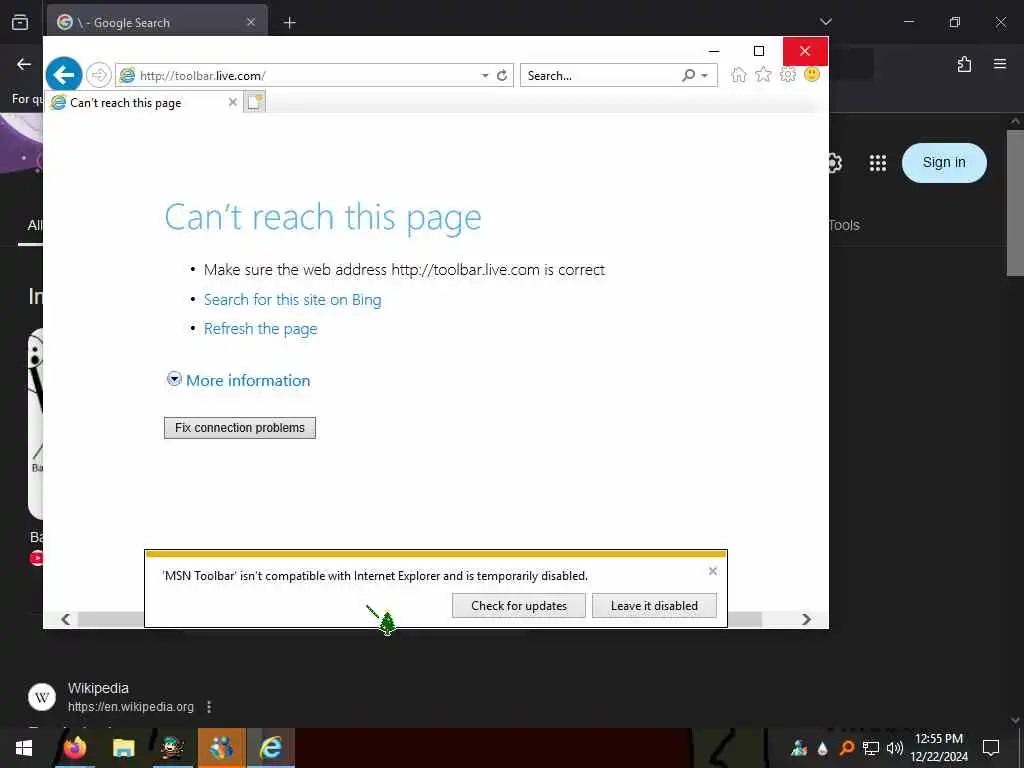Maximize the Internet Explorer window

tap(759, 51)
